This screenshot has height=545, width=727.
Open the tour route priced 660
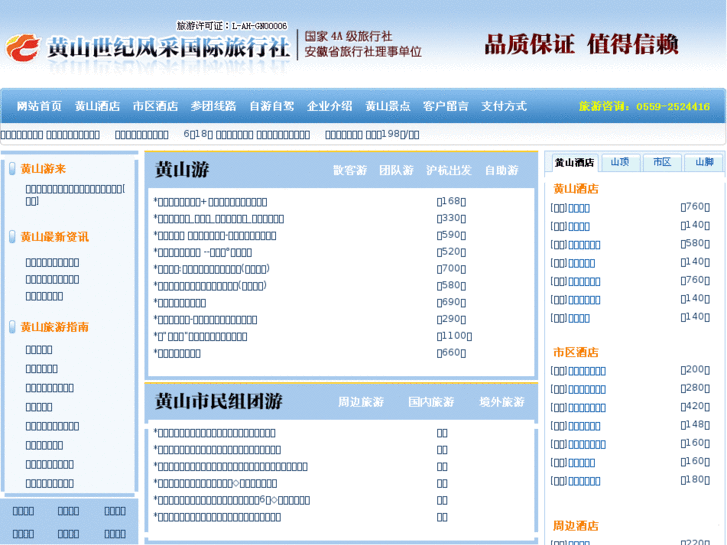177,353
